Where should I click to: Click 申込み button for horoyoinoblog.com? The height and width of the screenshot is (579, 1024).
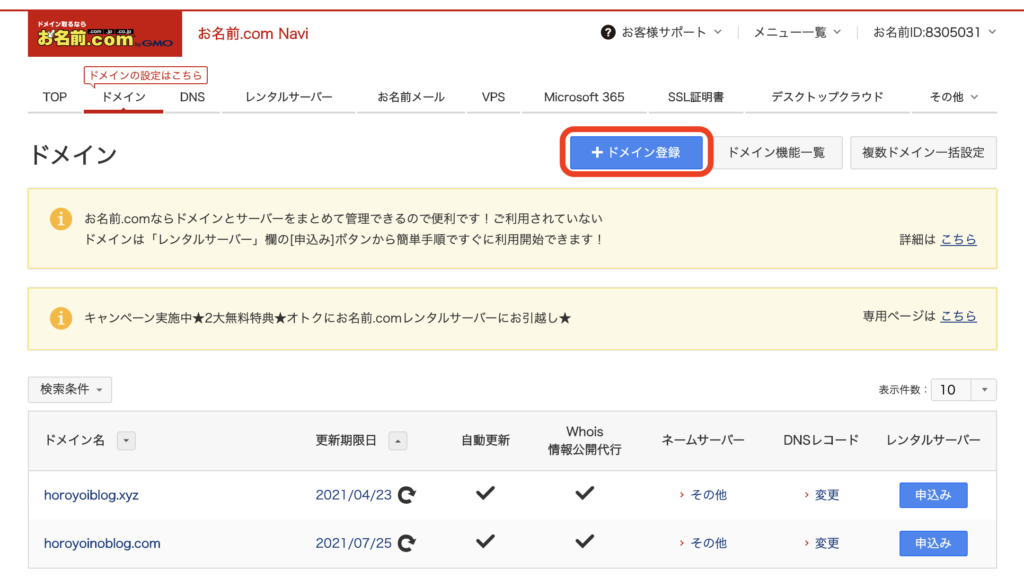tap(933, 543)
